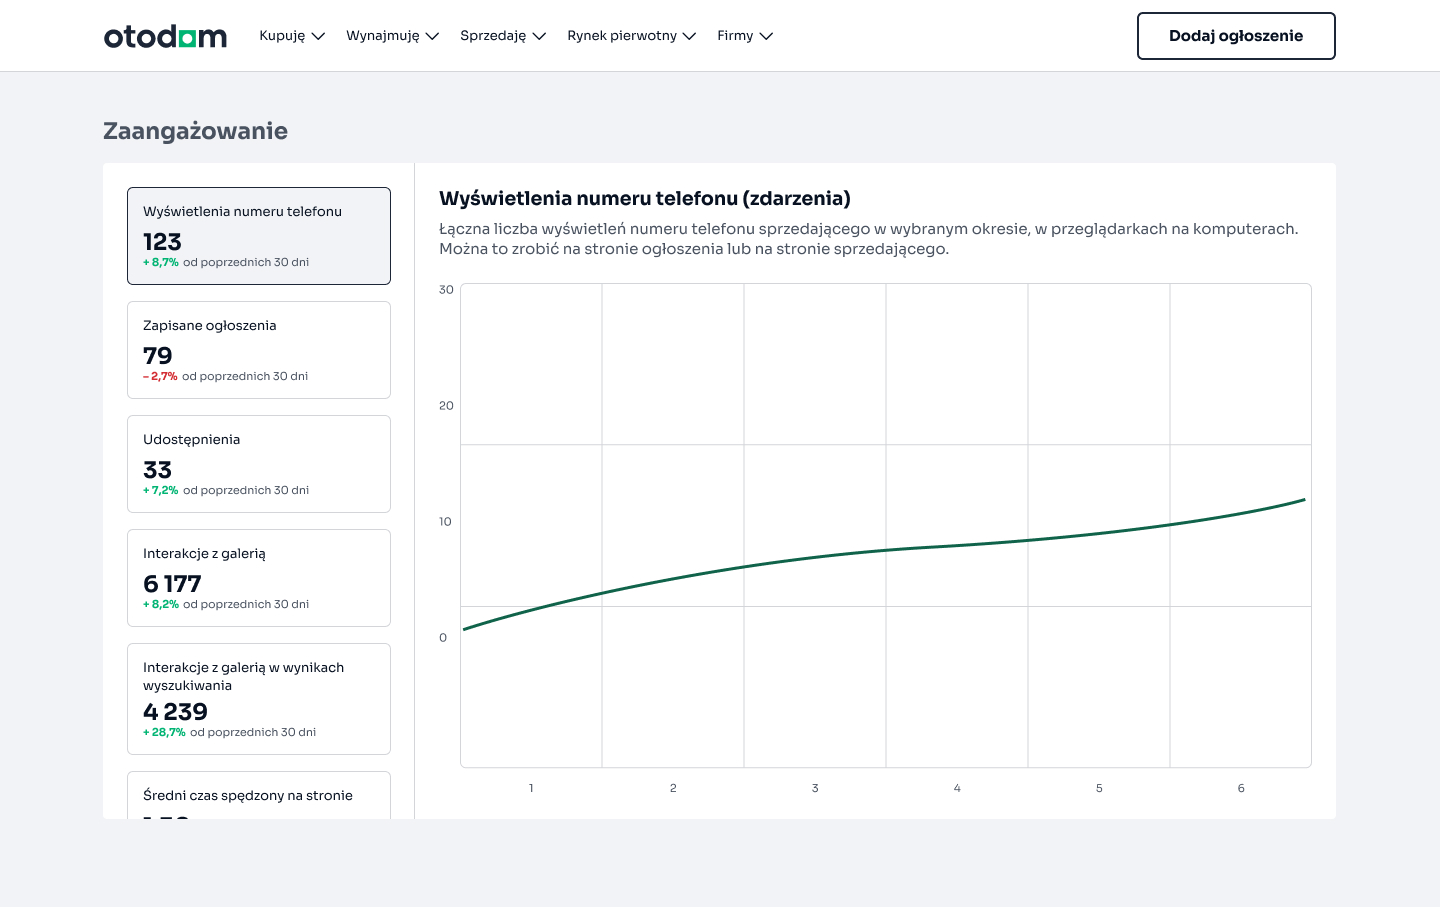Click the Dodaj ogłoszenie button
This screenshot has height=907, width=1440.
1236,35
